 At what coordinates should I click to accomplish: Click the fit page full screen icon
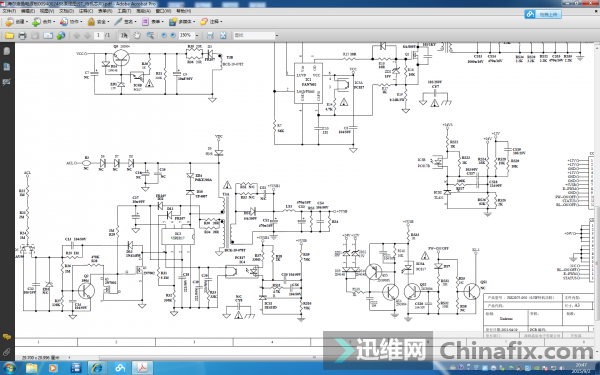(x=223, y=36)
